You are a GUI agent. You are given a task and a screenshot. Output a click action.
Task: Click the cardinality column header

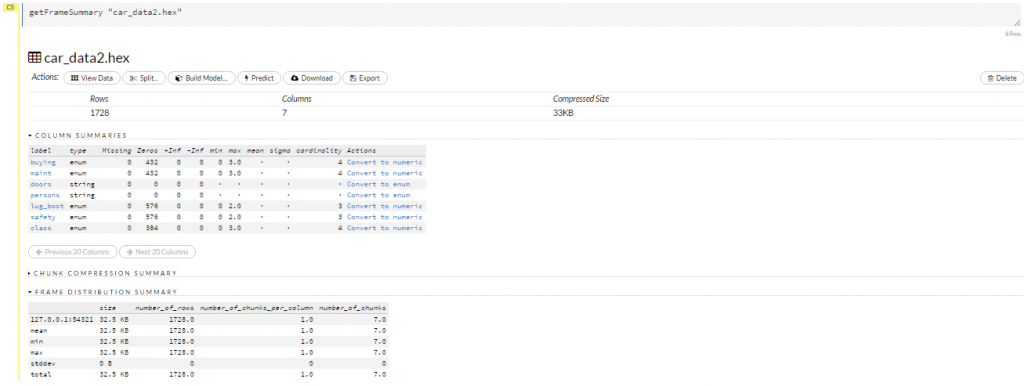pos(319,151)
